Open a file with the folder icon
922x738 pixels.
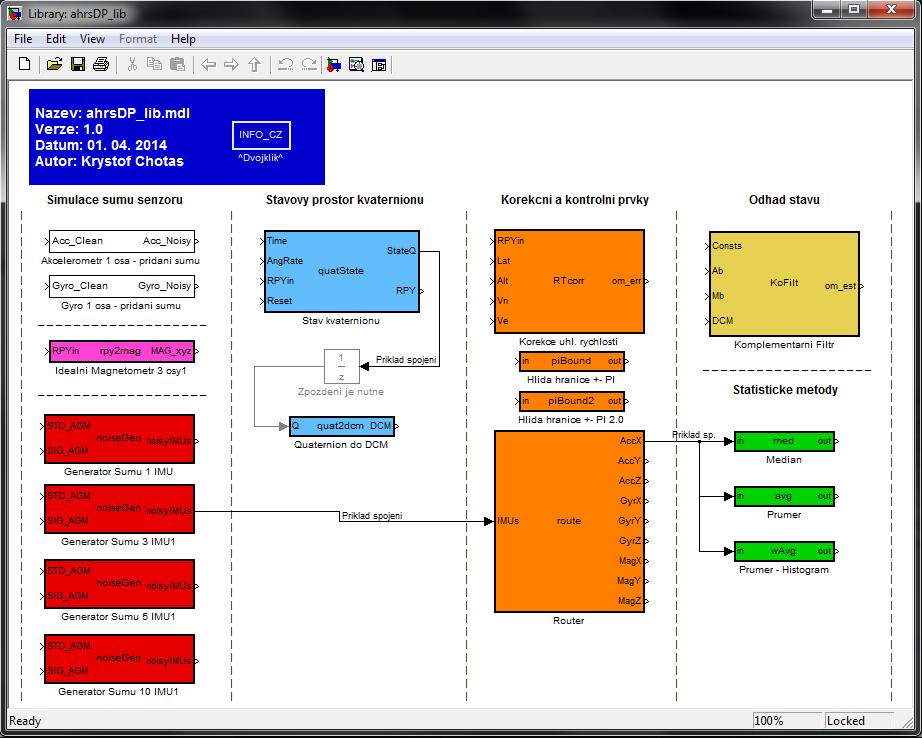coord(54,64)
